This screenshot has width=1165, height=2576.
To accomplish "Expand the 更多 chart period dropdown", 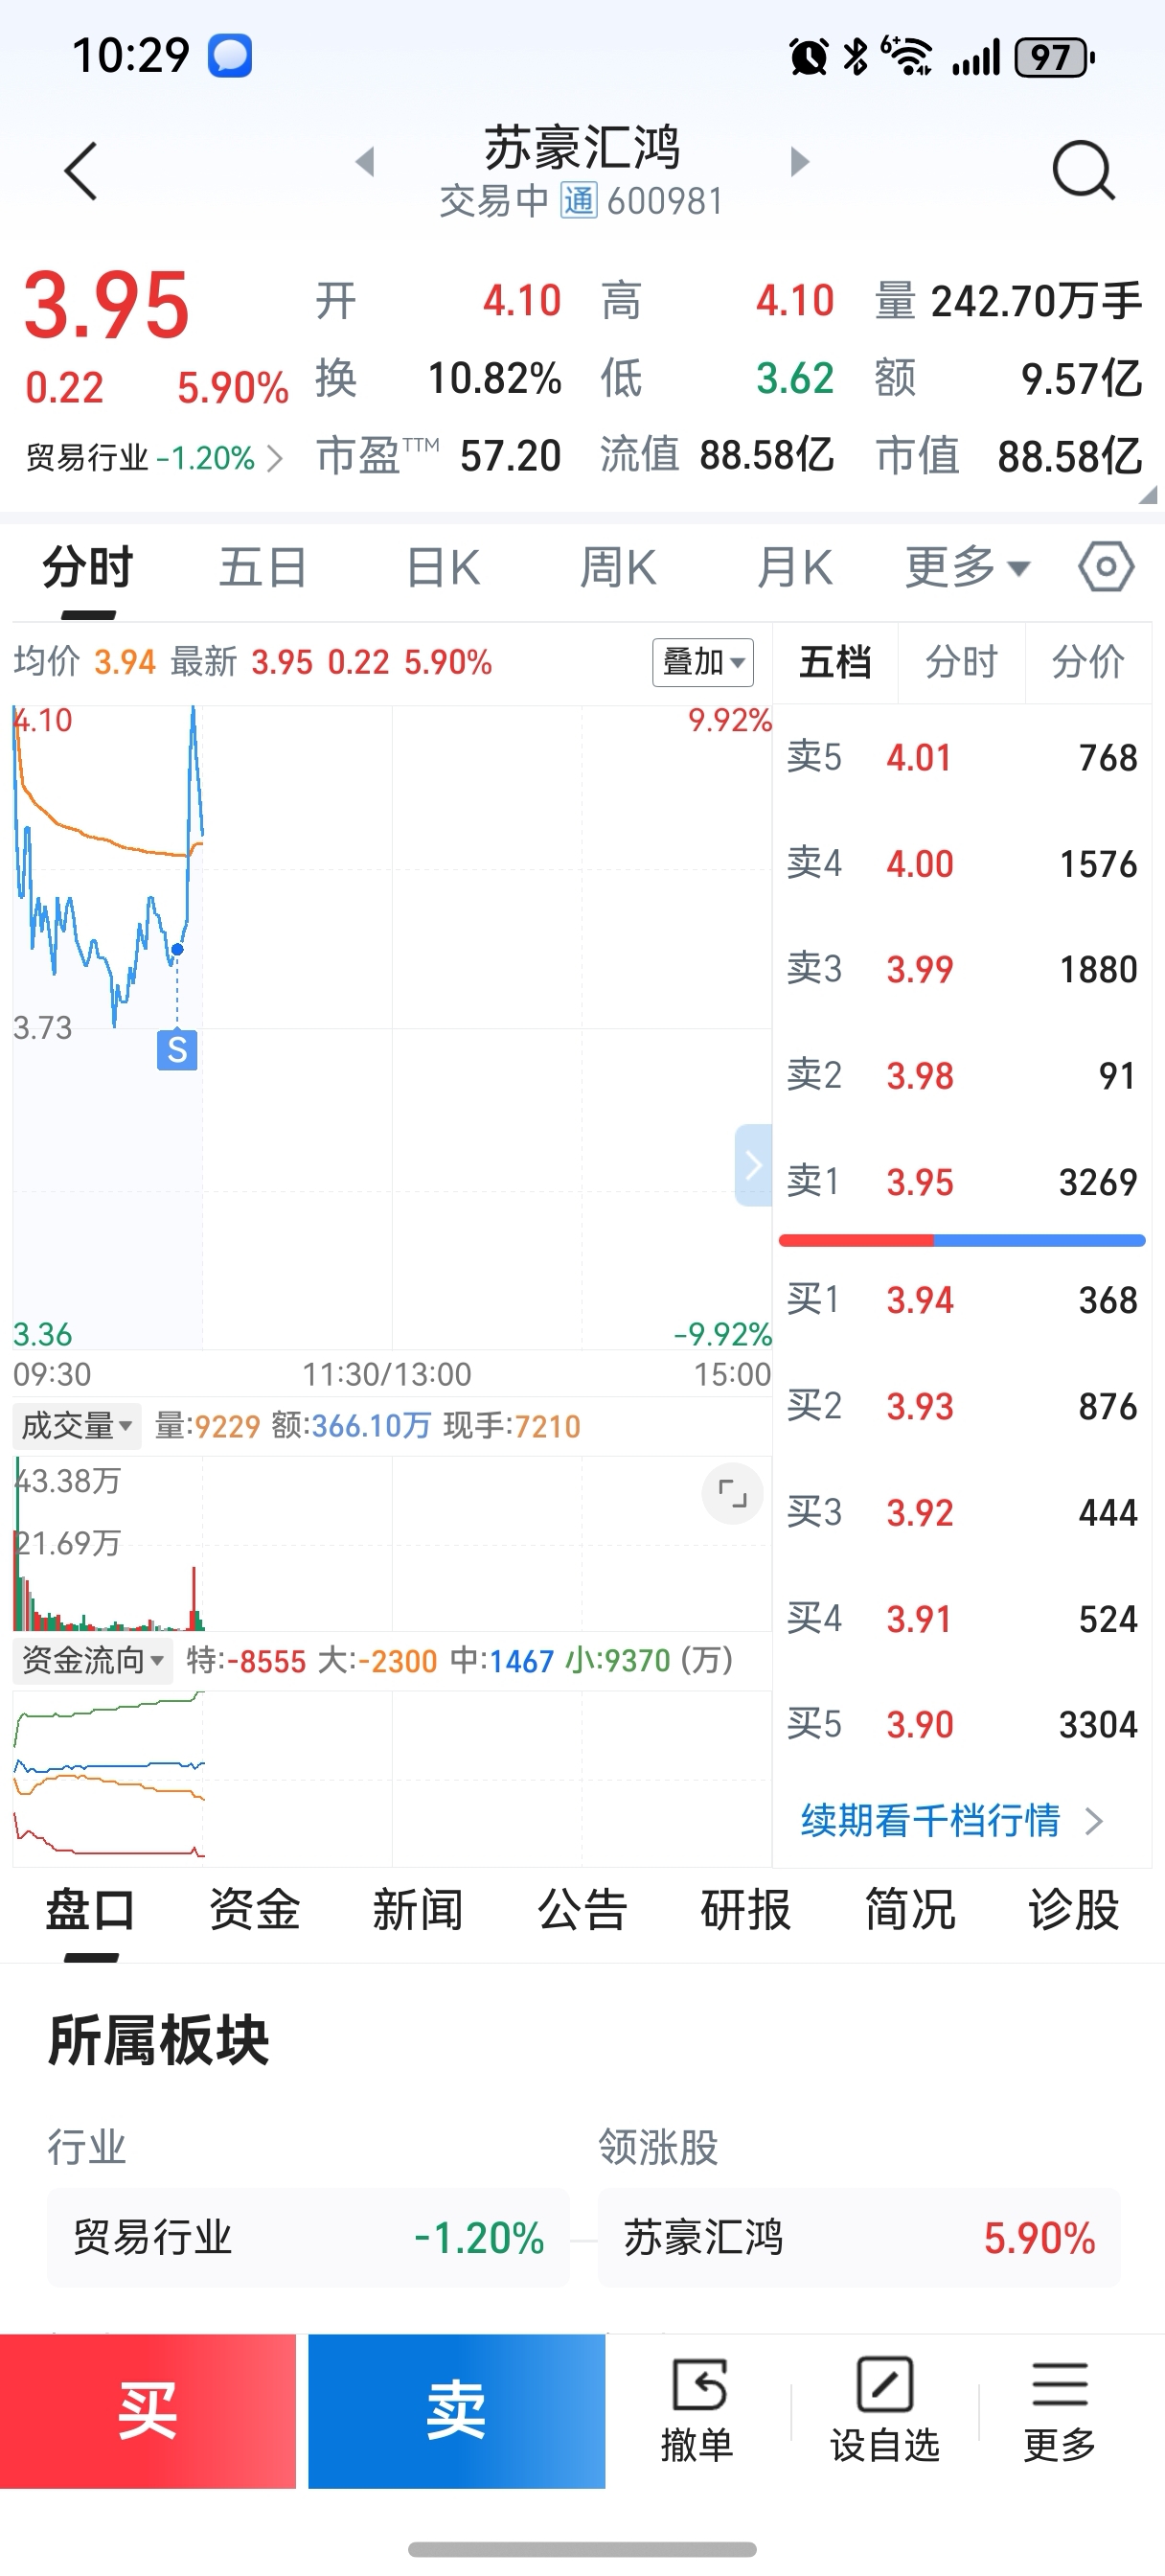I will [967, 567].
